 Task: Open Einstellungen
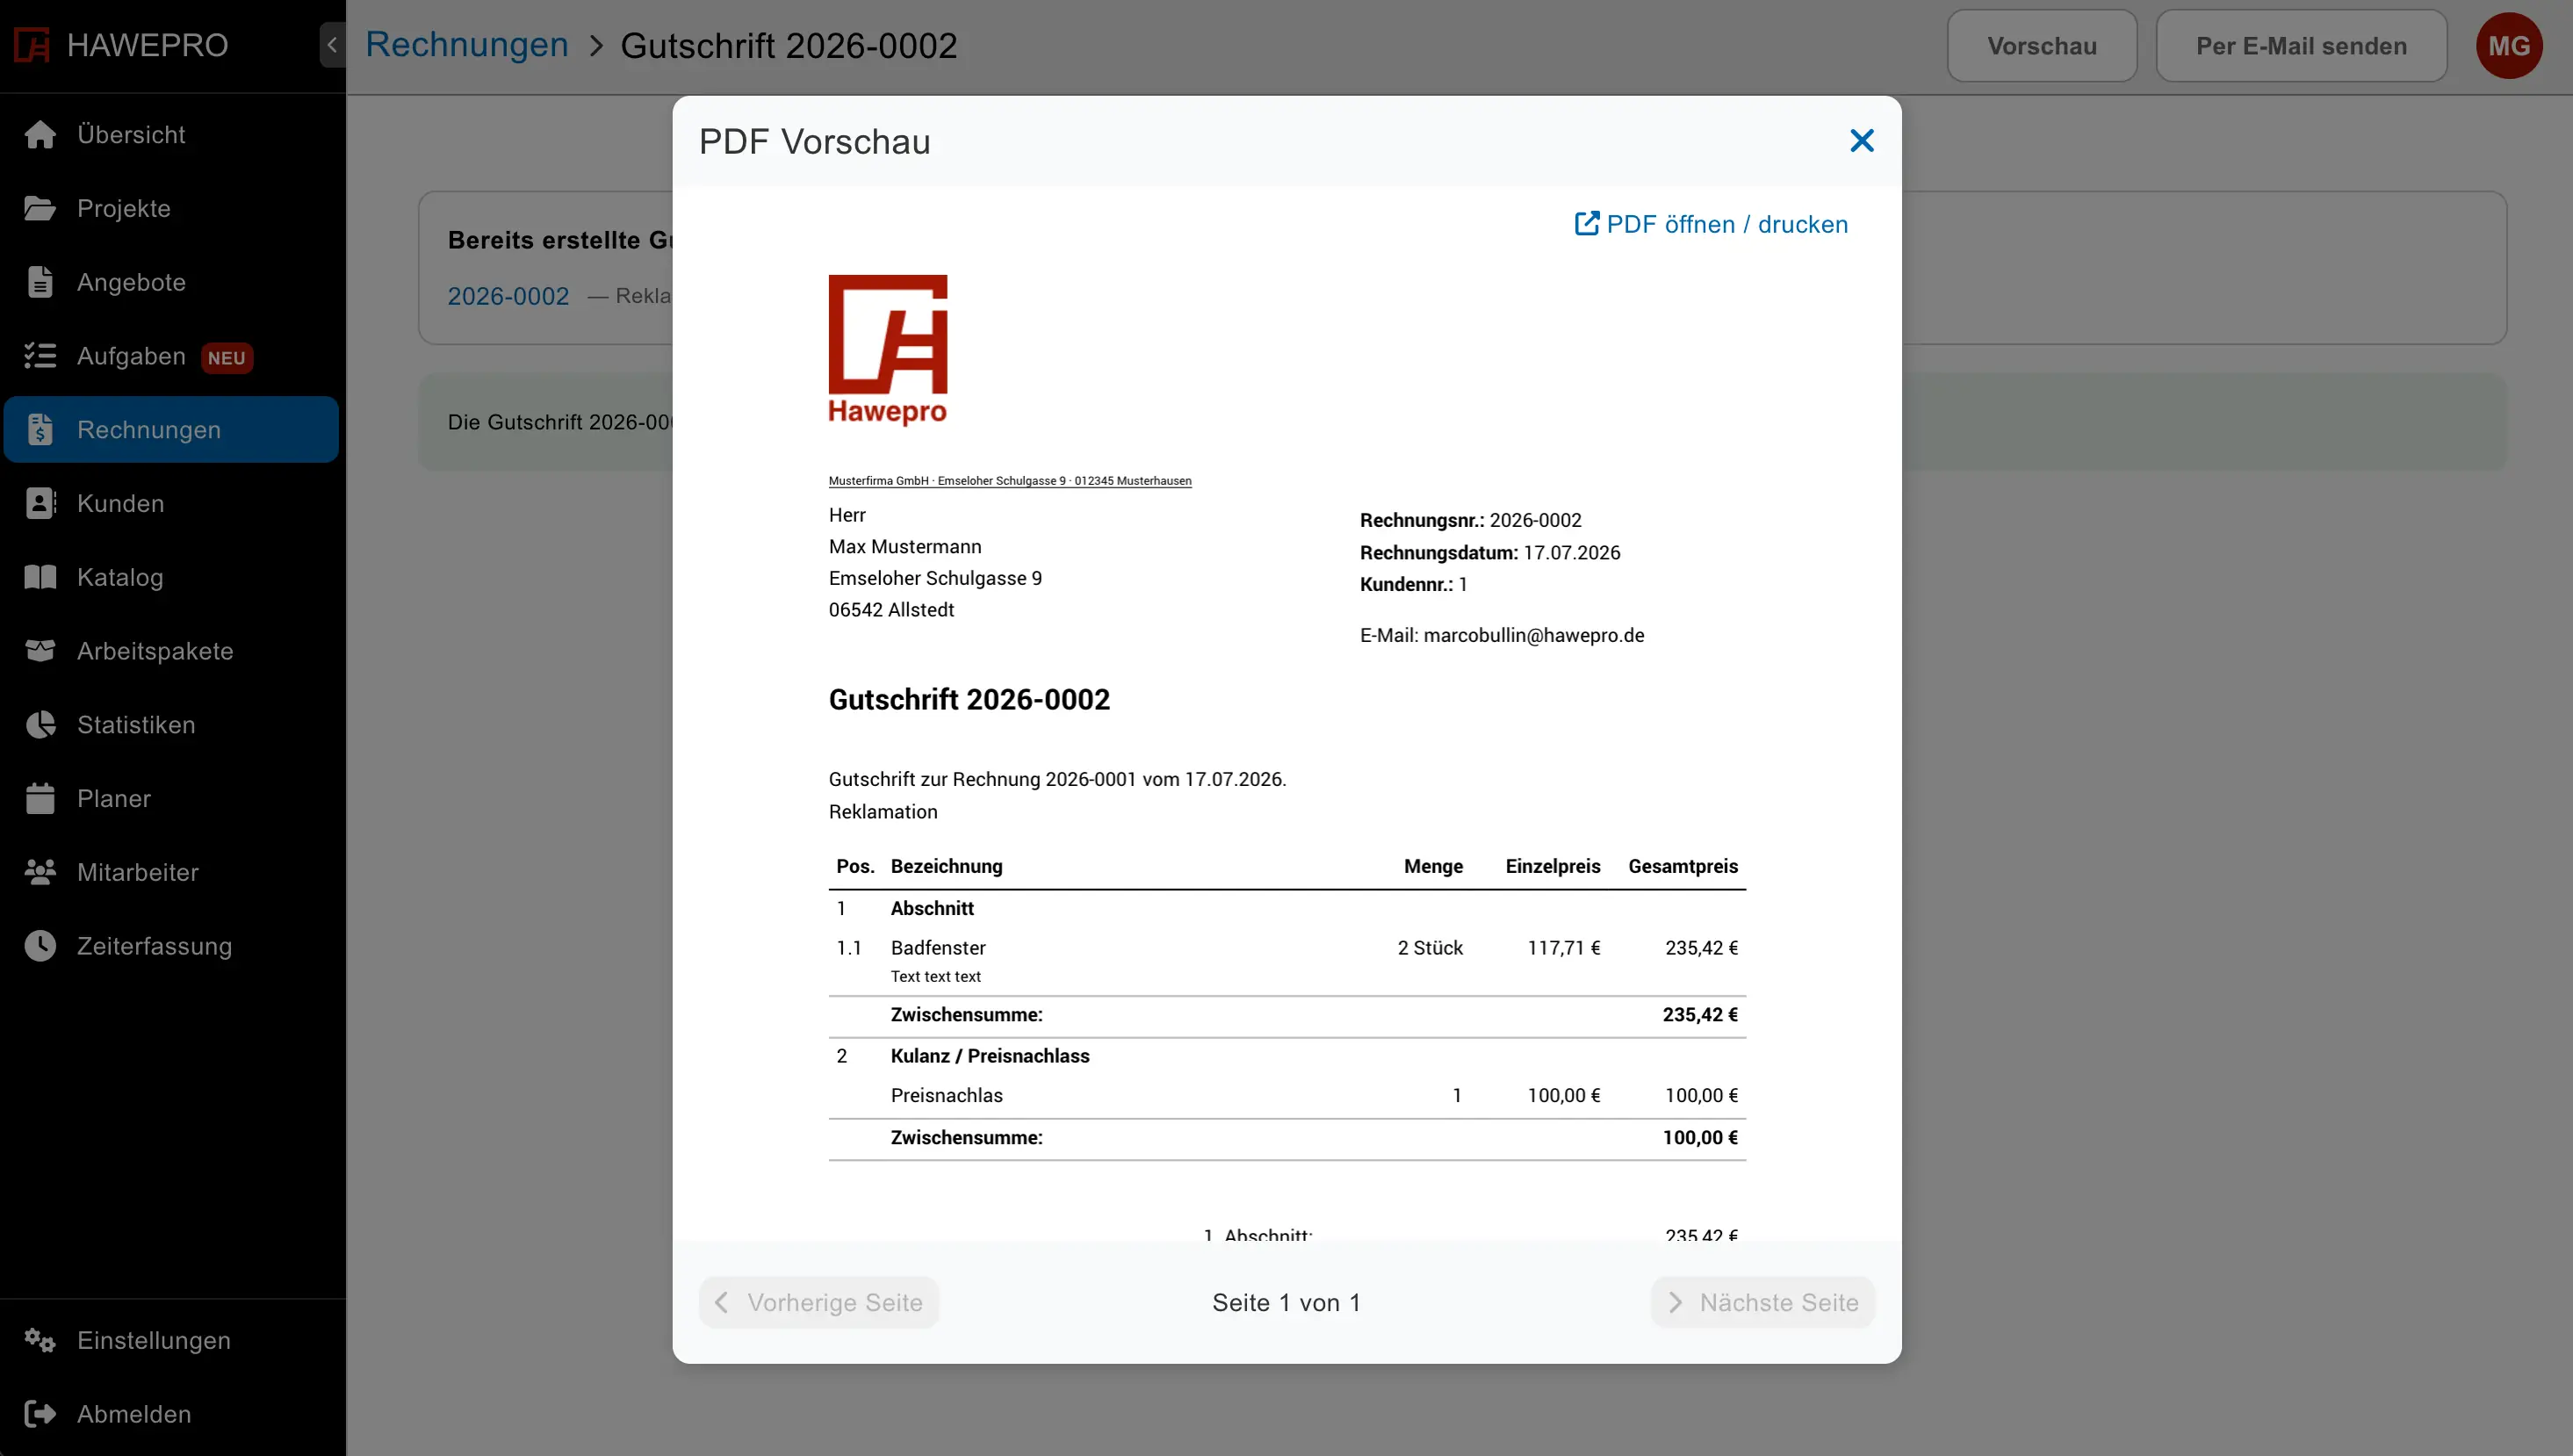click(x=172, y=1340)
